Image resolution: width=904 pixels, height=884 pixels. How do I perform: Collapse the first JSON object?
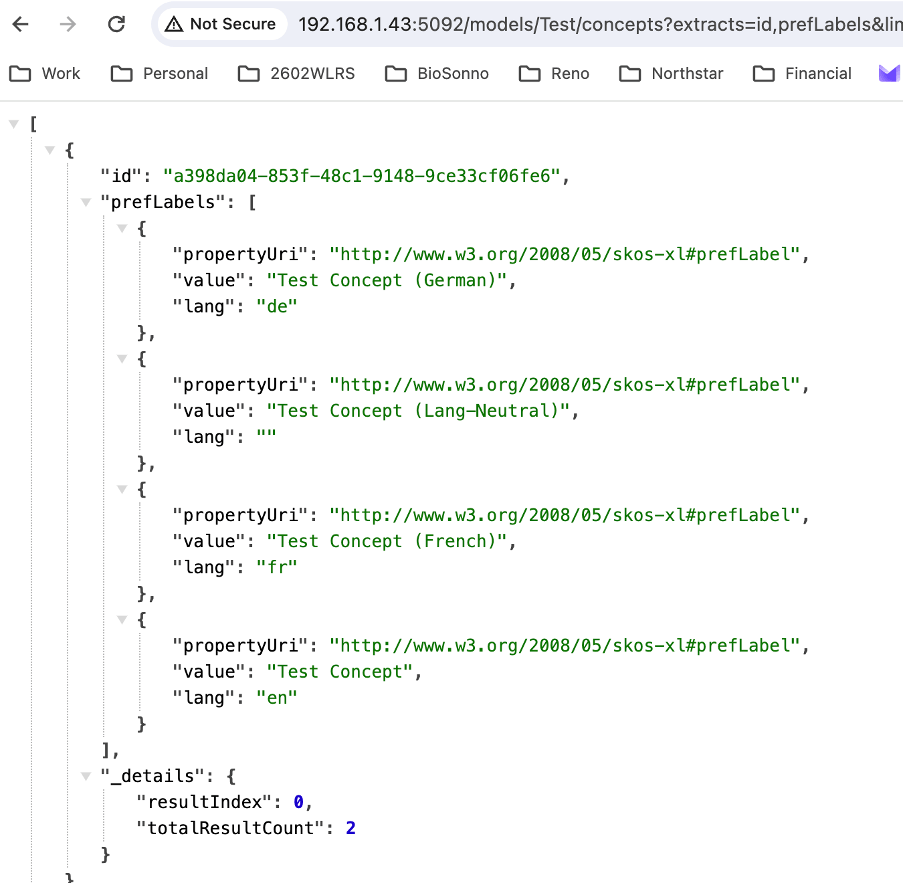click(49, 150)
